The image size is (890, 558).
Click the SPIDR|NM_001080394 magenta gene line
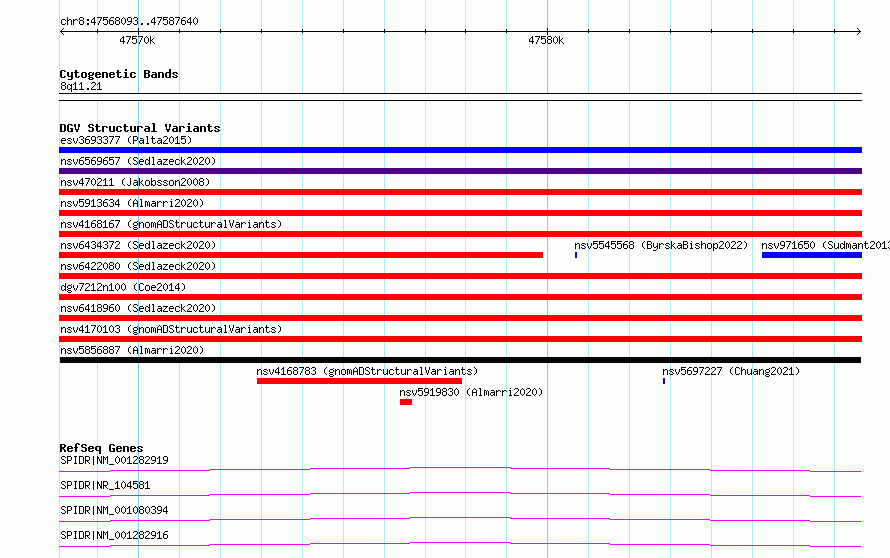(460, 519)
